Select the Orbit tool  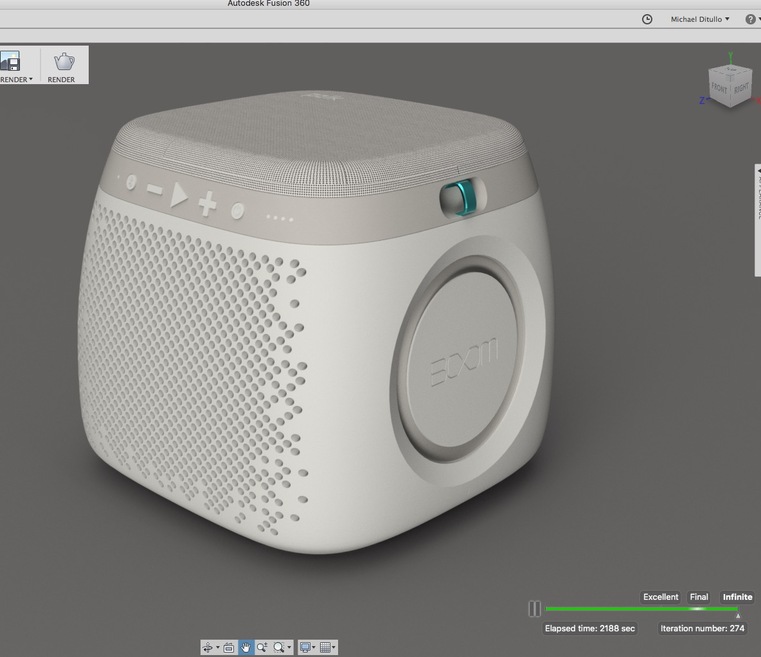pyautogui.click(x=207, y=647)
